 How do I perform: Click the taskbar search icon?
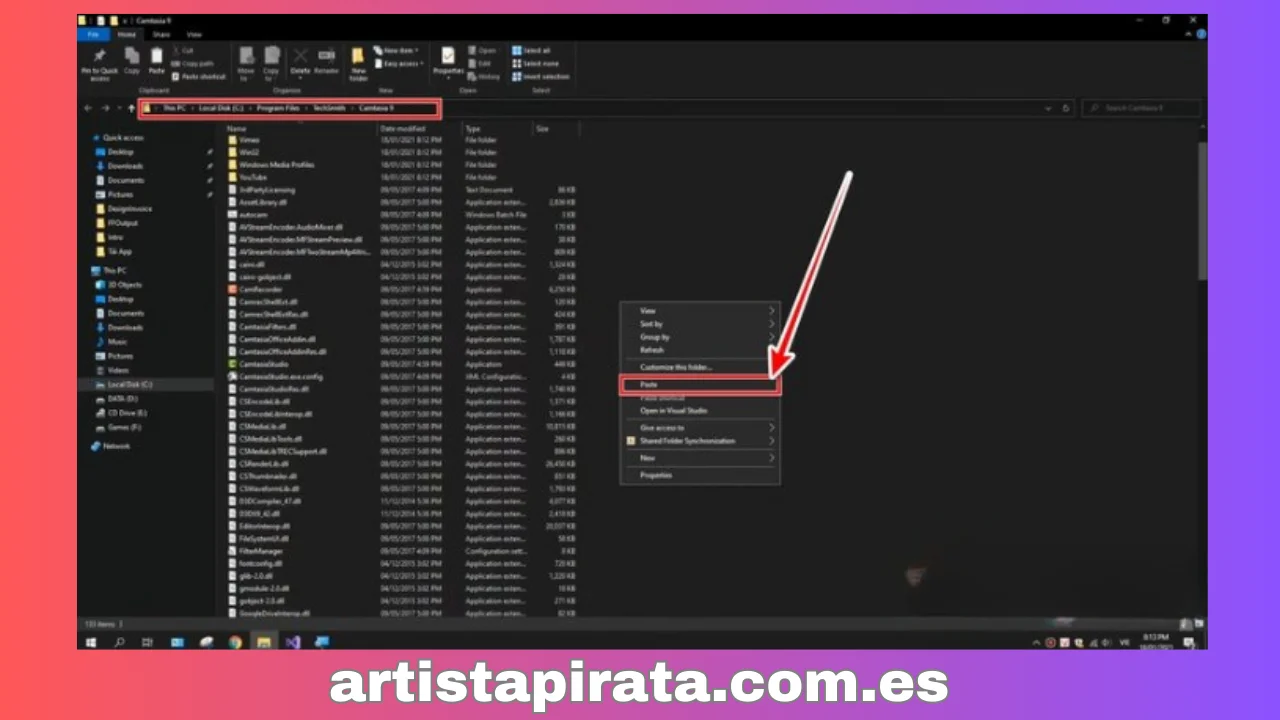click(x=119, y=642)
